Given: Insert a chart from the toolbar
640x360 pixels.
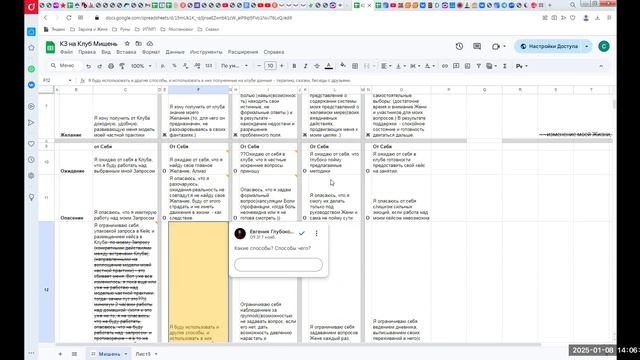Looking at the screenshot, I should coord(467,66).
